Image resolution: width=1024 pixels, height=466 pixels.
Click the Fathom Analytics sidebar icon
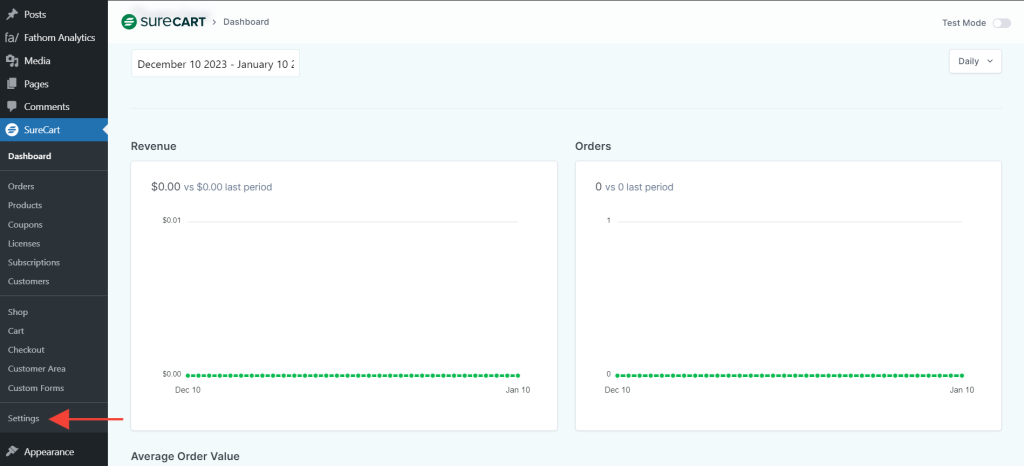tap(11, 38)
